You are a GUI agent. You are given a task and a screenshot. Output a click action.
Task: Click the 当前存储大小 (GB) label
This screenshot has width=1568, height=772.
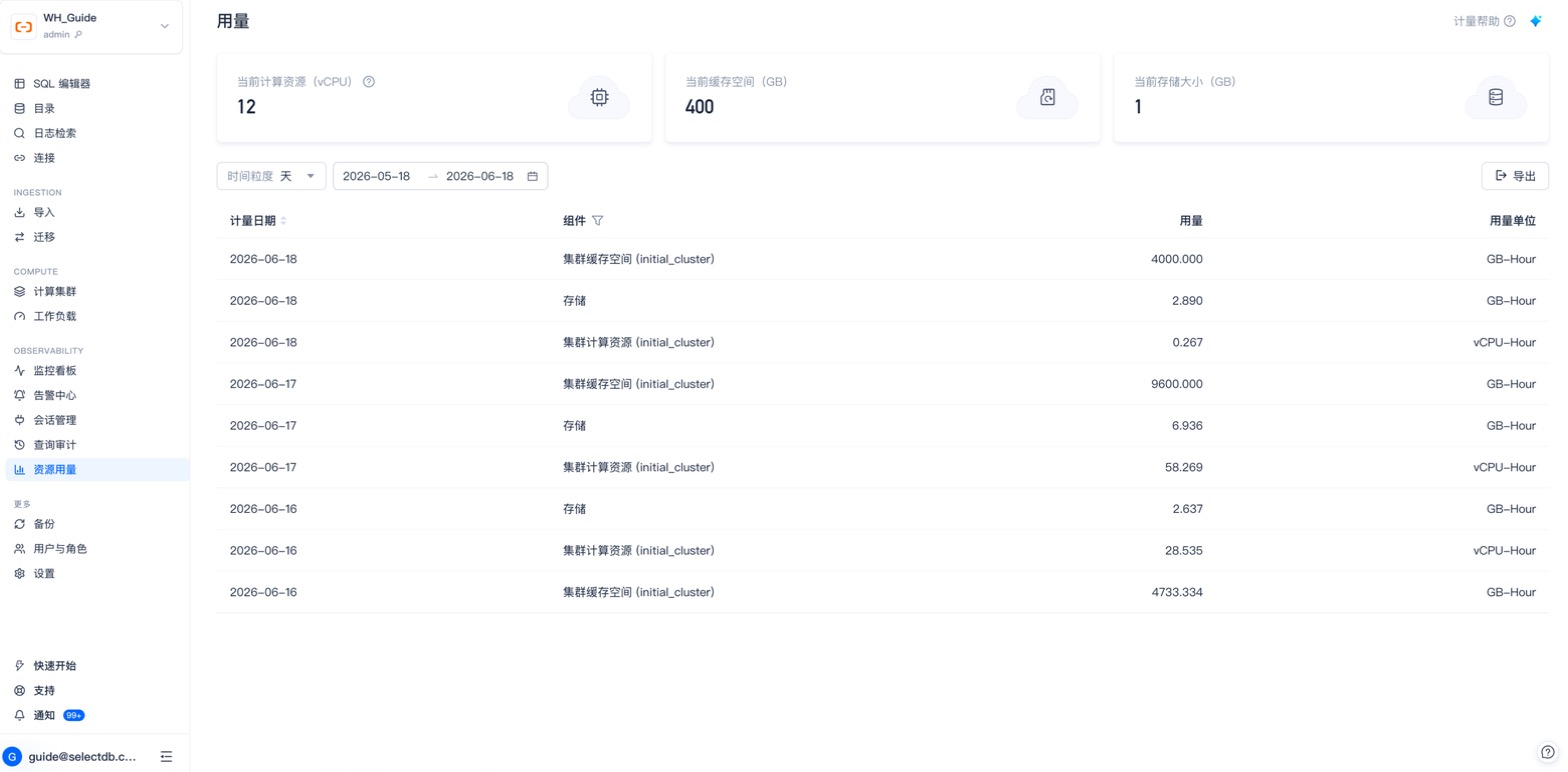(x=1185, y=82)
